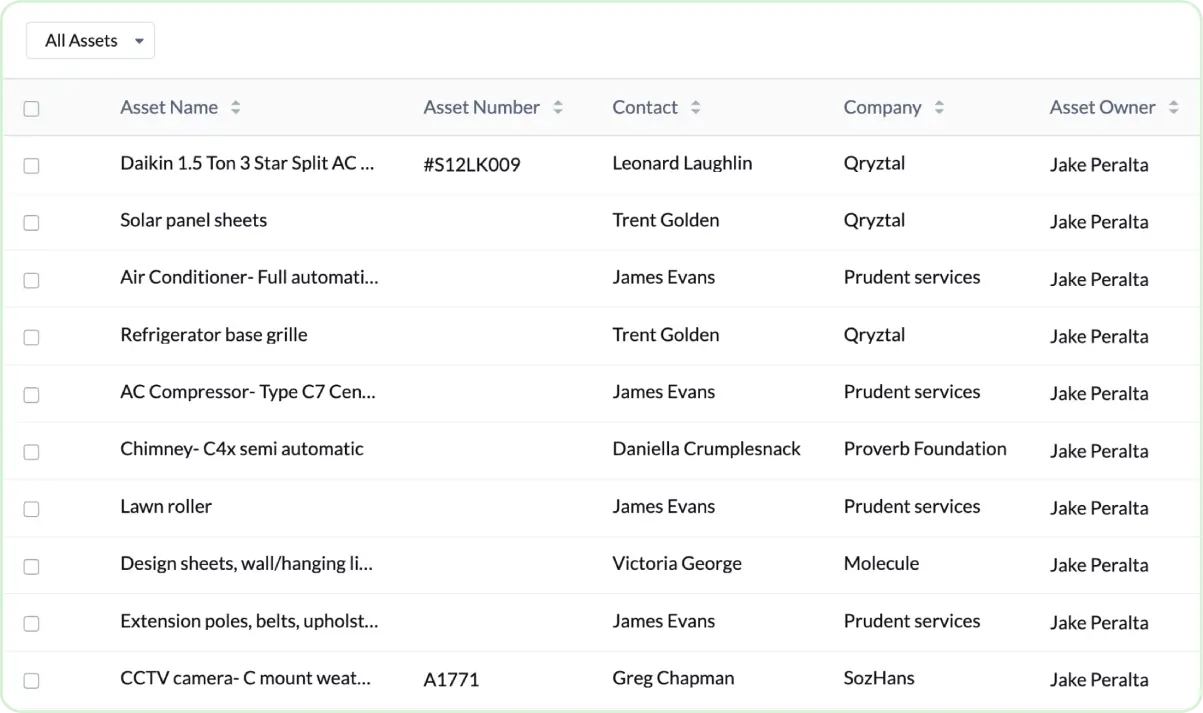Check the select-all checkbox in header
Image resolution: width=1203 pixels, height=713 pixels.
[32, 109]
